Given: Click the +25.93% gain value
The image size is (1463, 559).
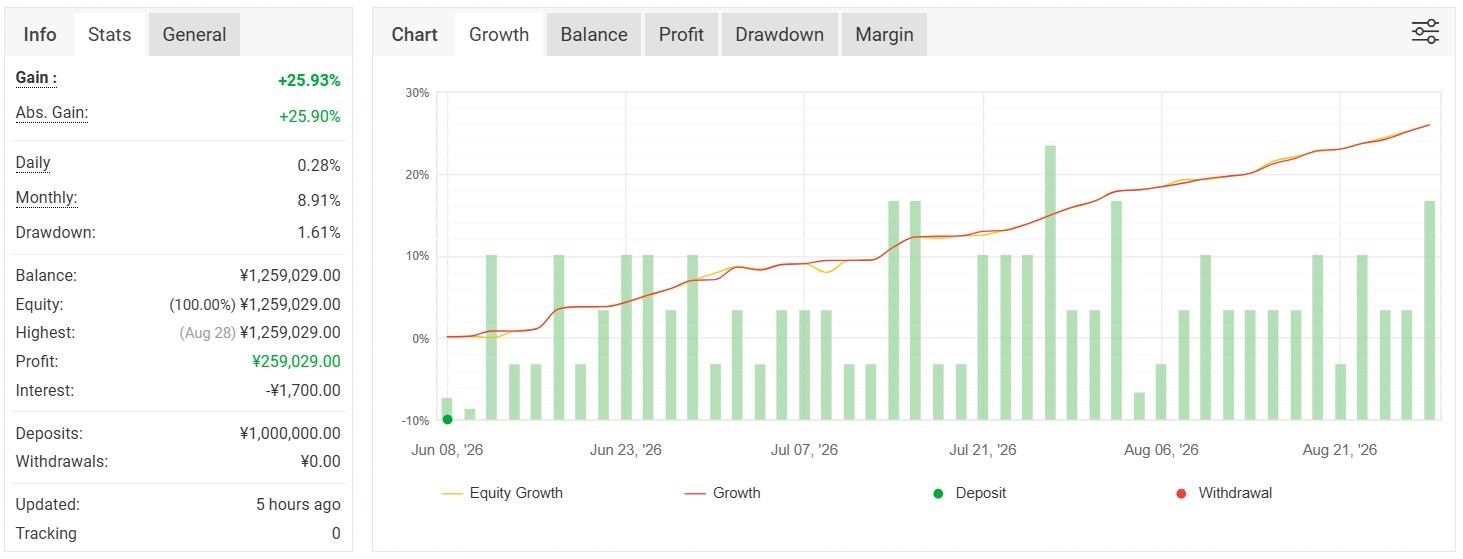Looking at the screenshot, I should tap(309, 81).
